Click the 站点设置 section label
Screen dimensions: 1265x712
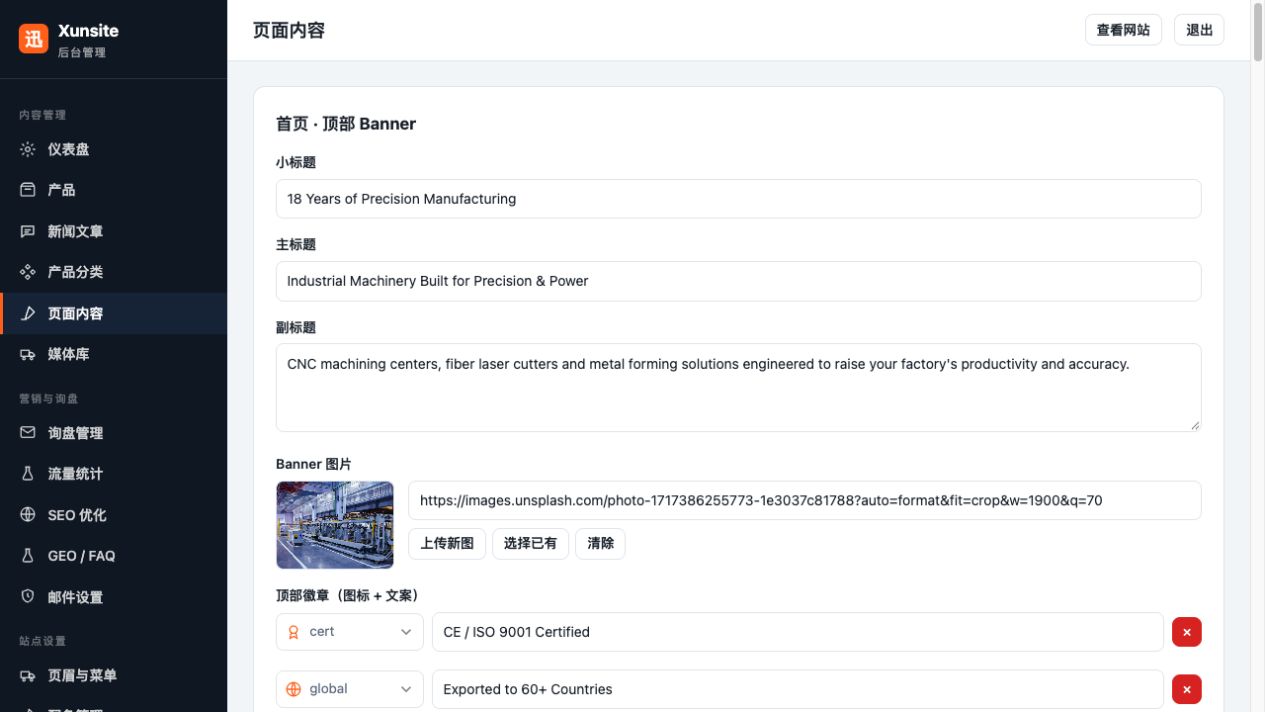tap(42, 641)
